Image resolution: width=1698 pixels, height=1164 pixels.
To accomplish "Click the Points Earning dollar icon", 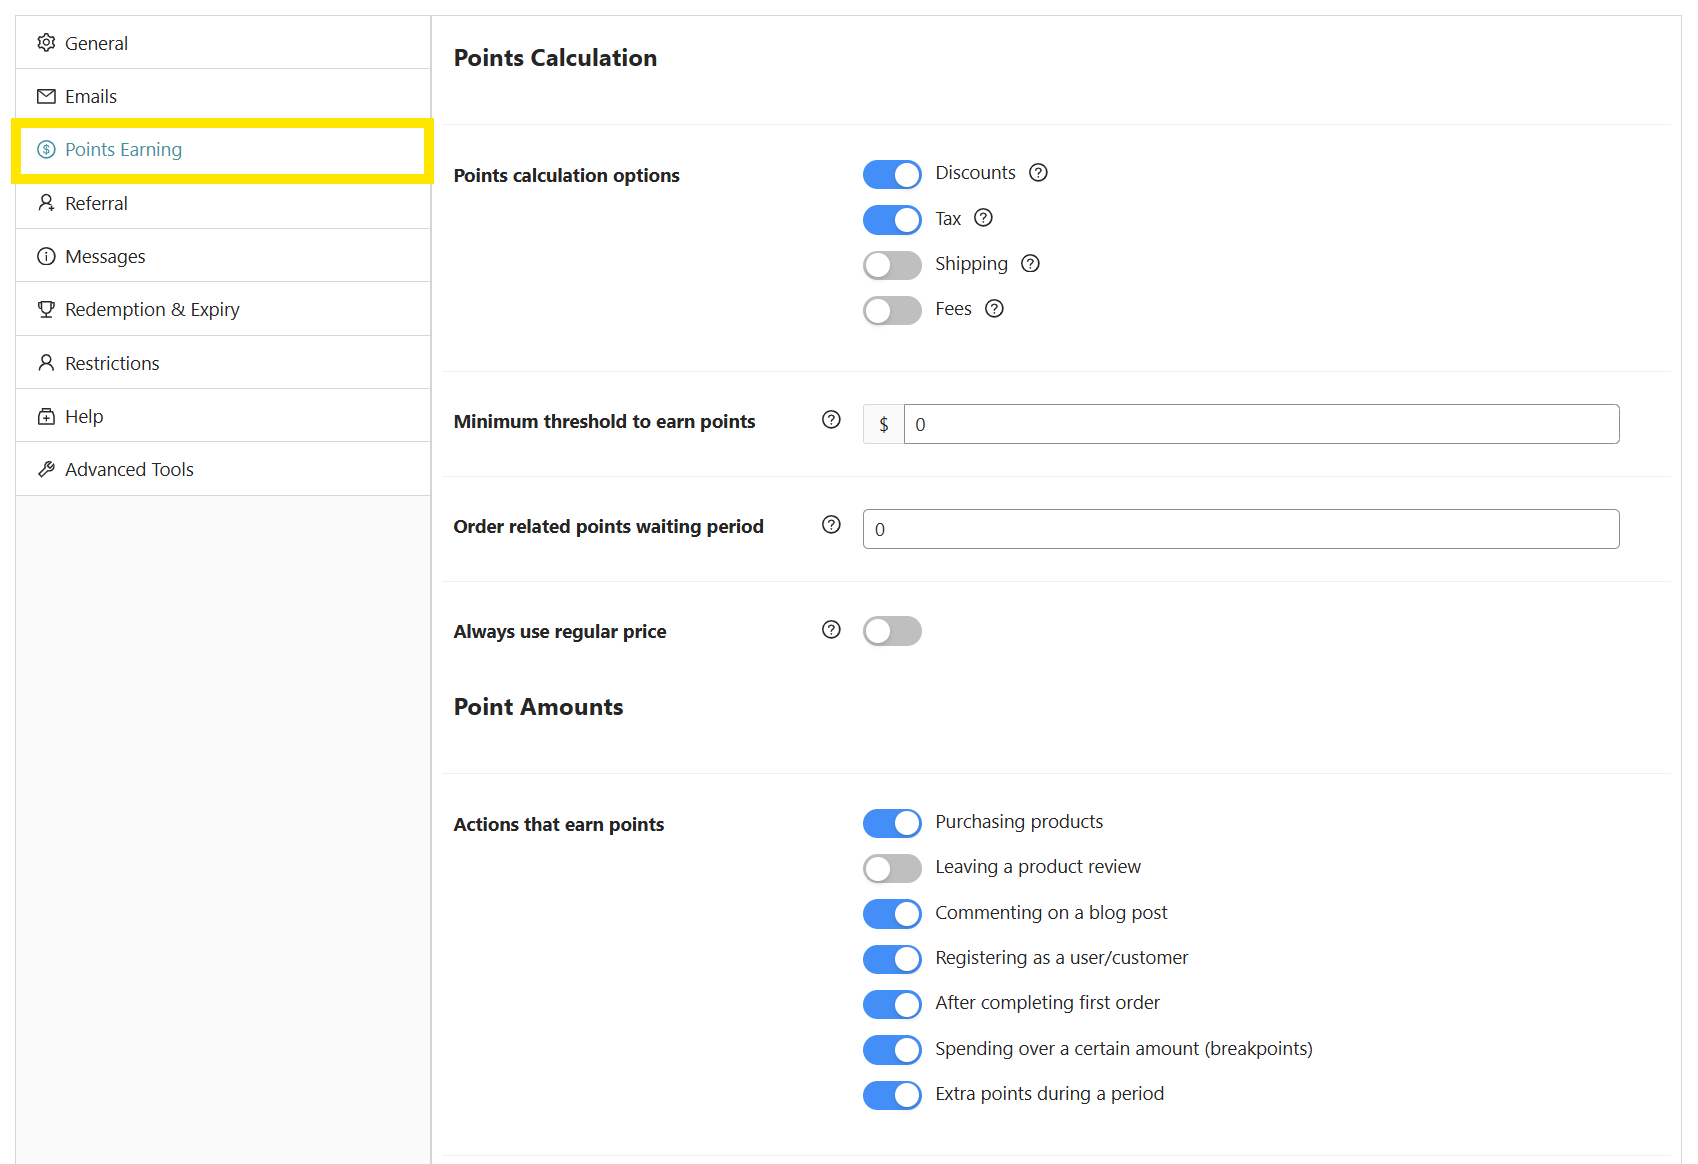I will pos(46,149).
